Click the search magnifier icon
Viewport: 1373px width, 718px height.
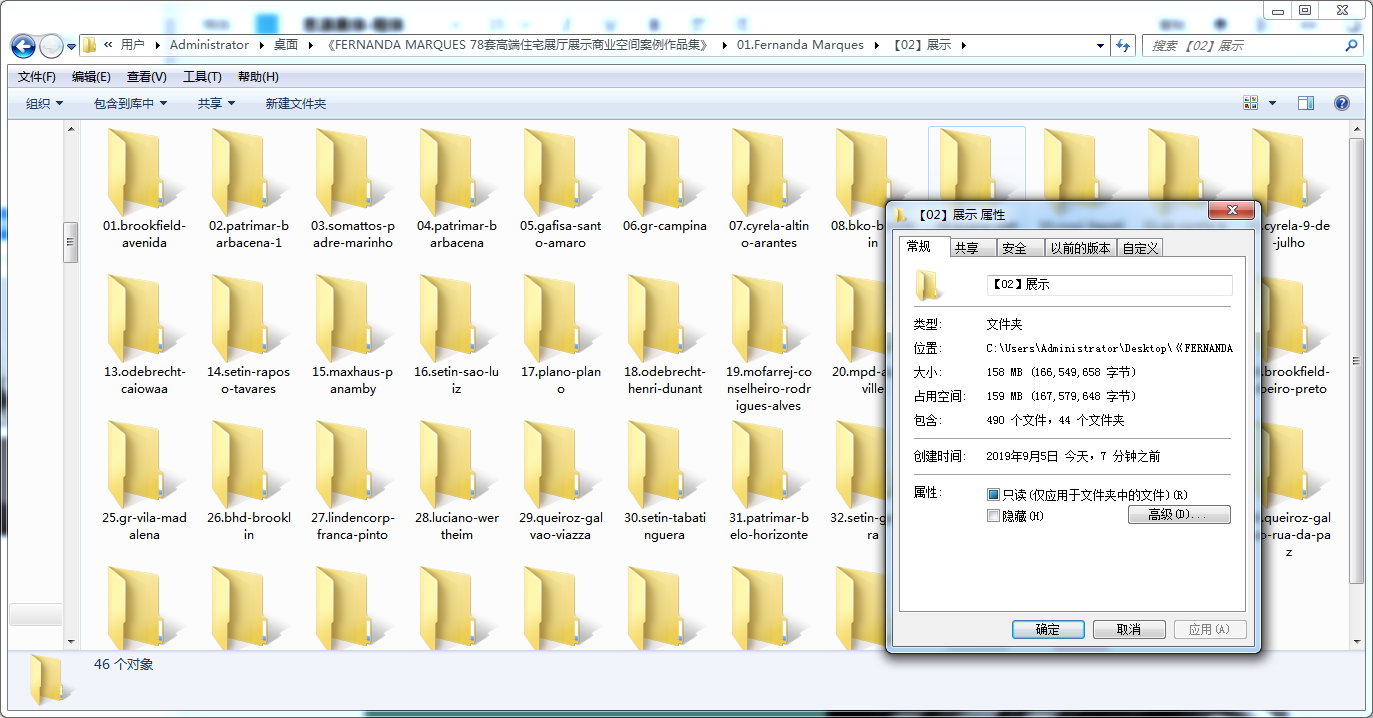[x=1351, y=45]
